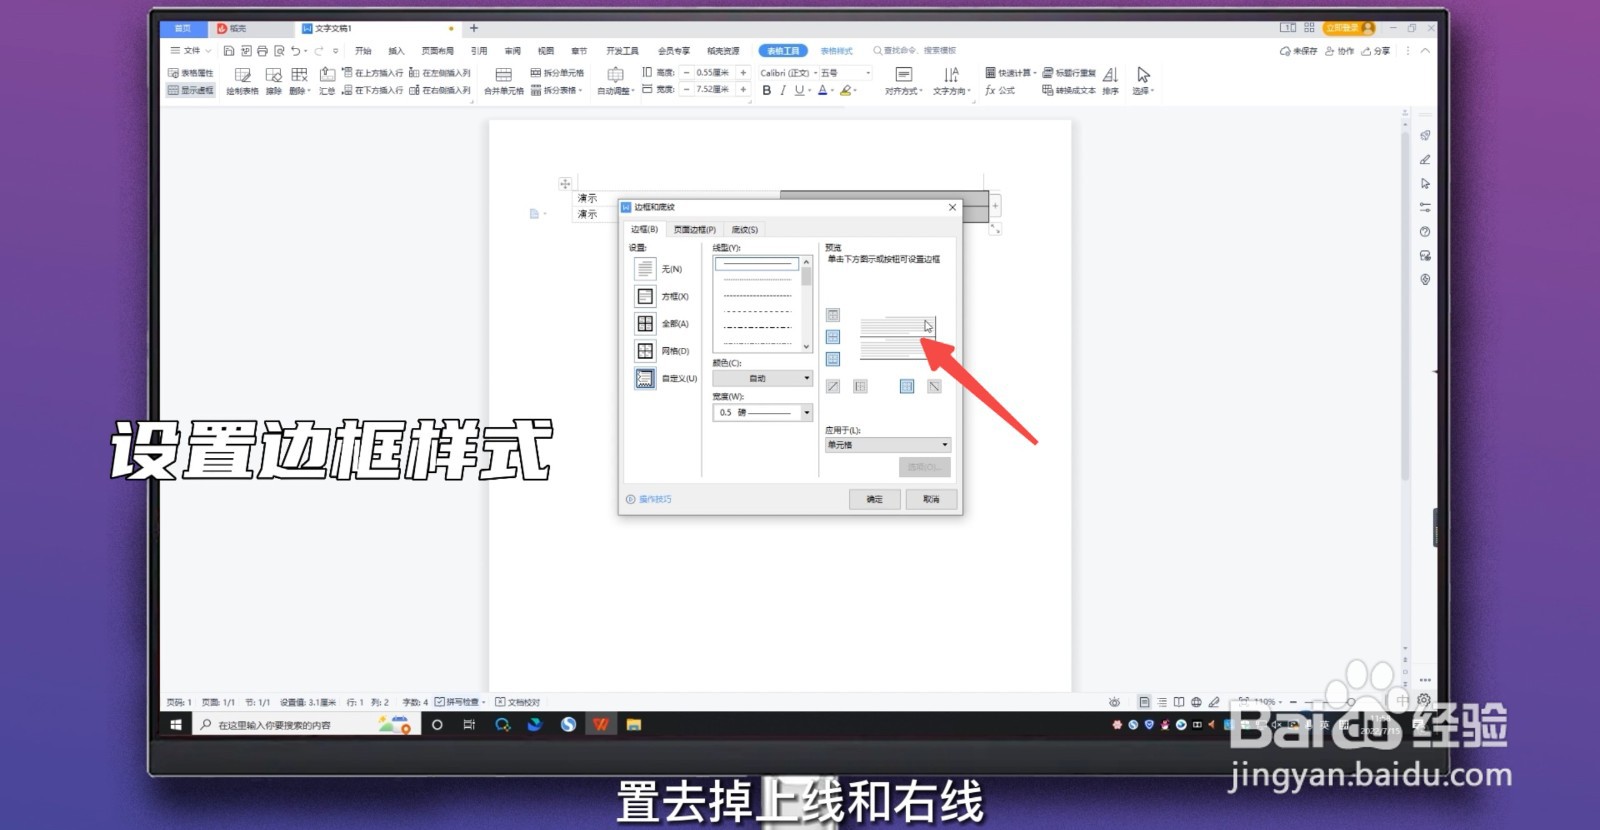
Task: Switch to the 边框(B) borders tab
Action: tap(644, 230)
